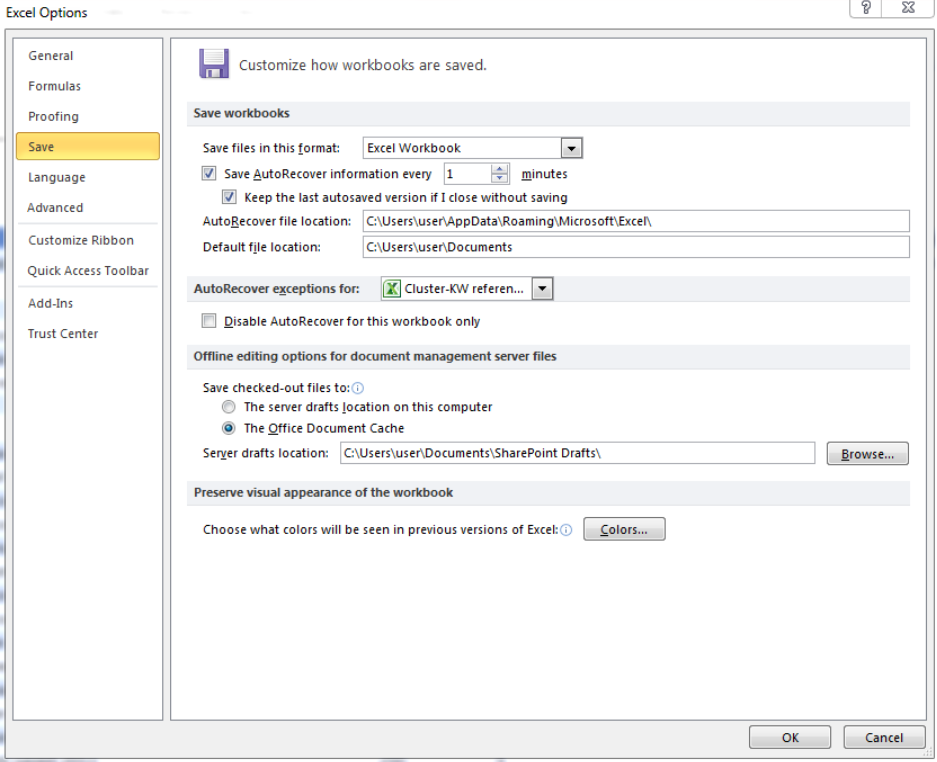Click the "minutes" label
The width and height of the screenshot is (937, 762).
coord(544,174)
